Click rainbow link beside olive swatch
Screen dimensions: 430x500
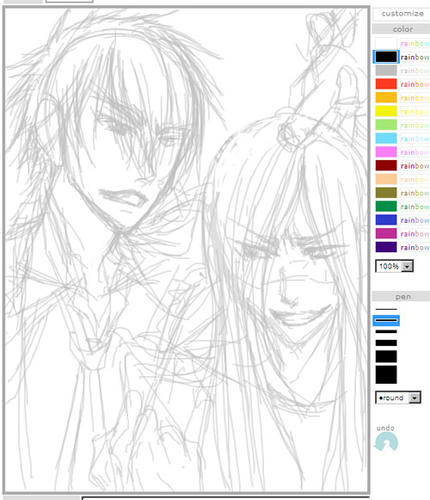[x=415, y=193]
